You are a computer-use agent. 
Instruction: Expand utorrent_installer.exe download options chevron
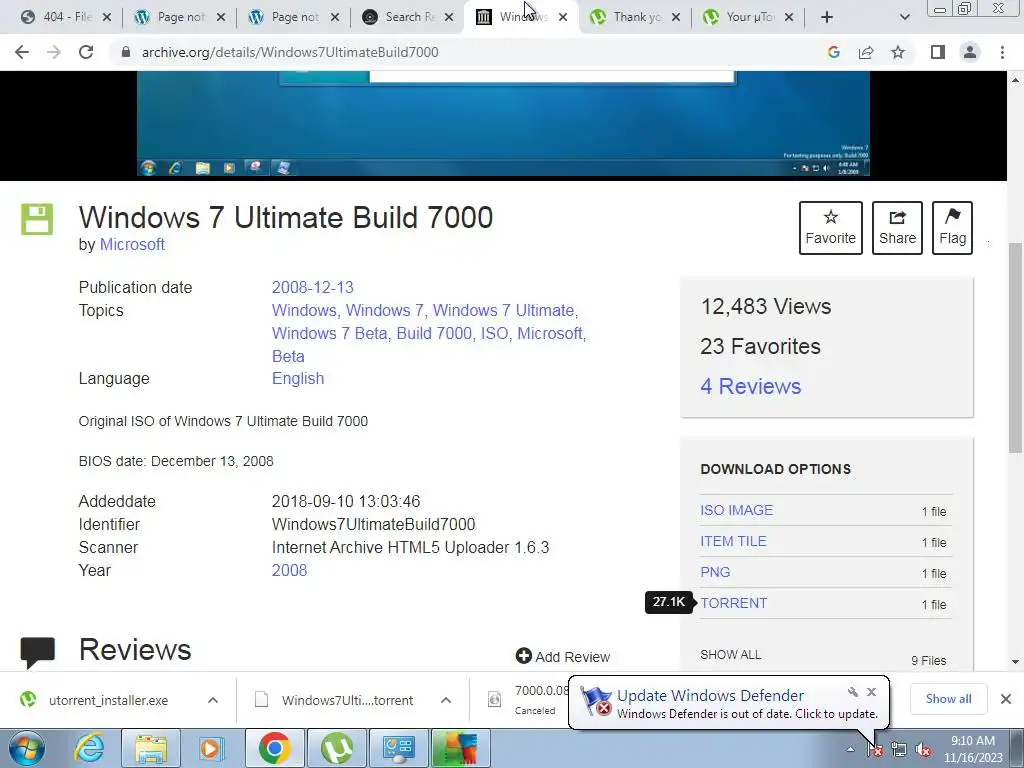click(x=213, y=700)
